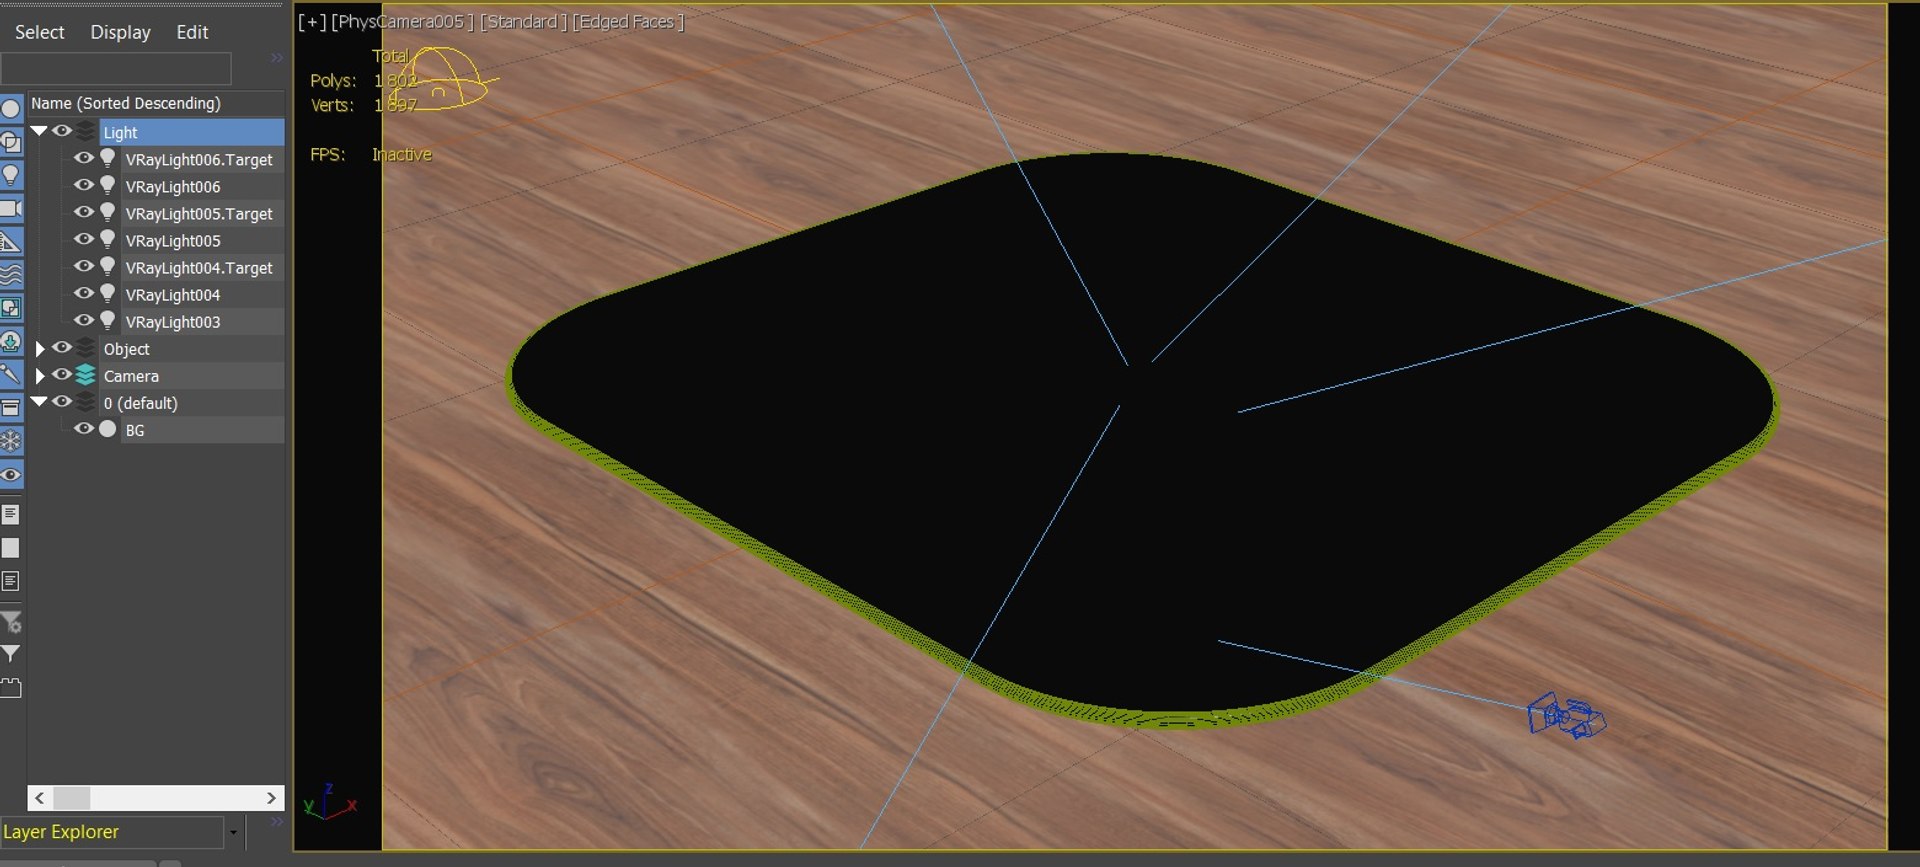
Task: Toggle Display Frozen Objects snowflake icon
Action: [11, 440]
